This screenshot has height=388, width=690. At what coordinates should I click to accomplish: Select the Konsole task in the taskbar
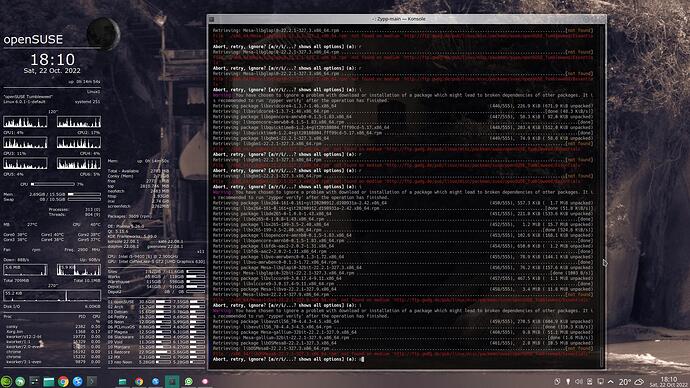172,381
